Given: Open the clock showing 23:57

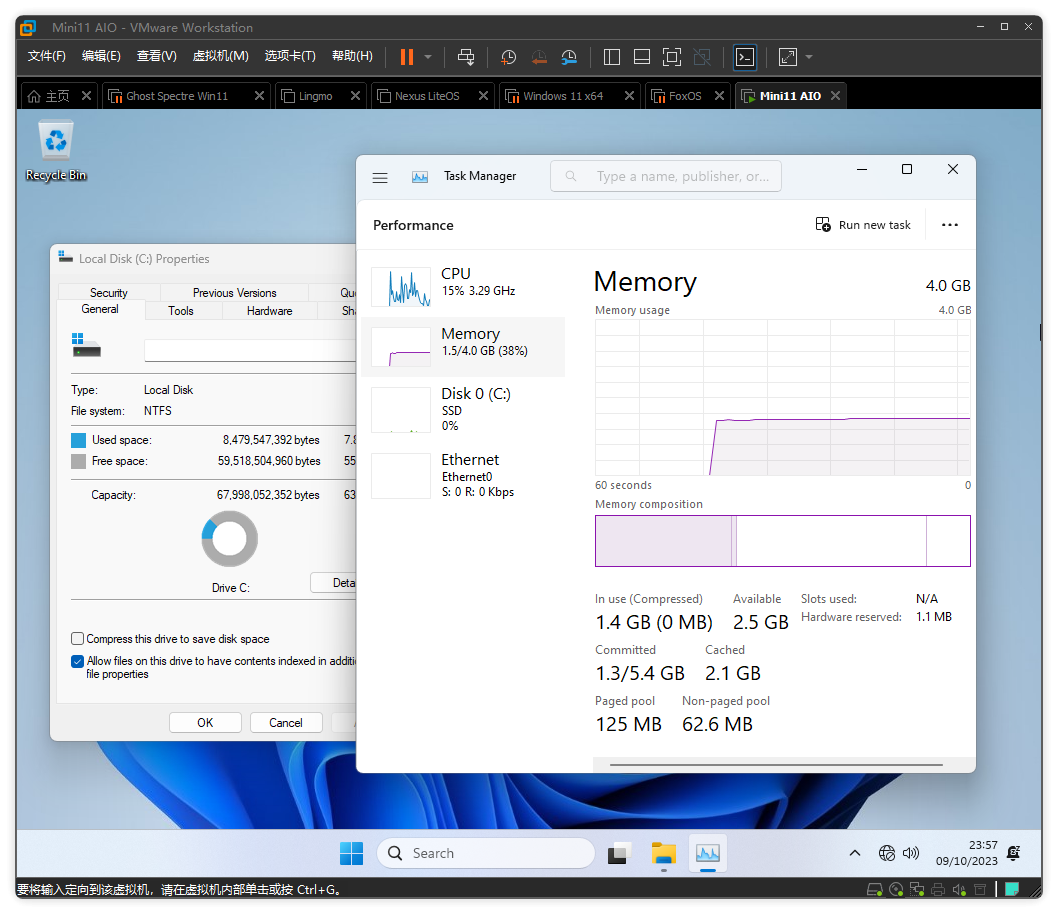Looking at the screenshot, I should 966,853.
